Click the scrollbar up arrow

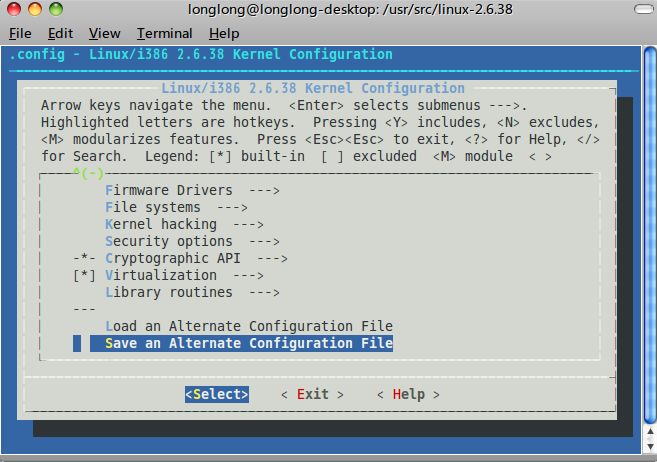(x=650, y=432)
